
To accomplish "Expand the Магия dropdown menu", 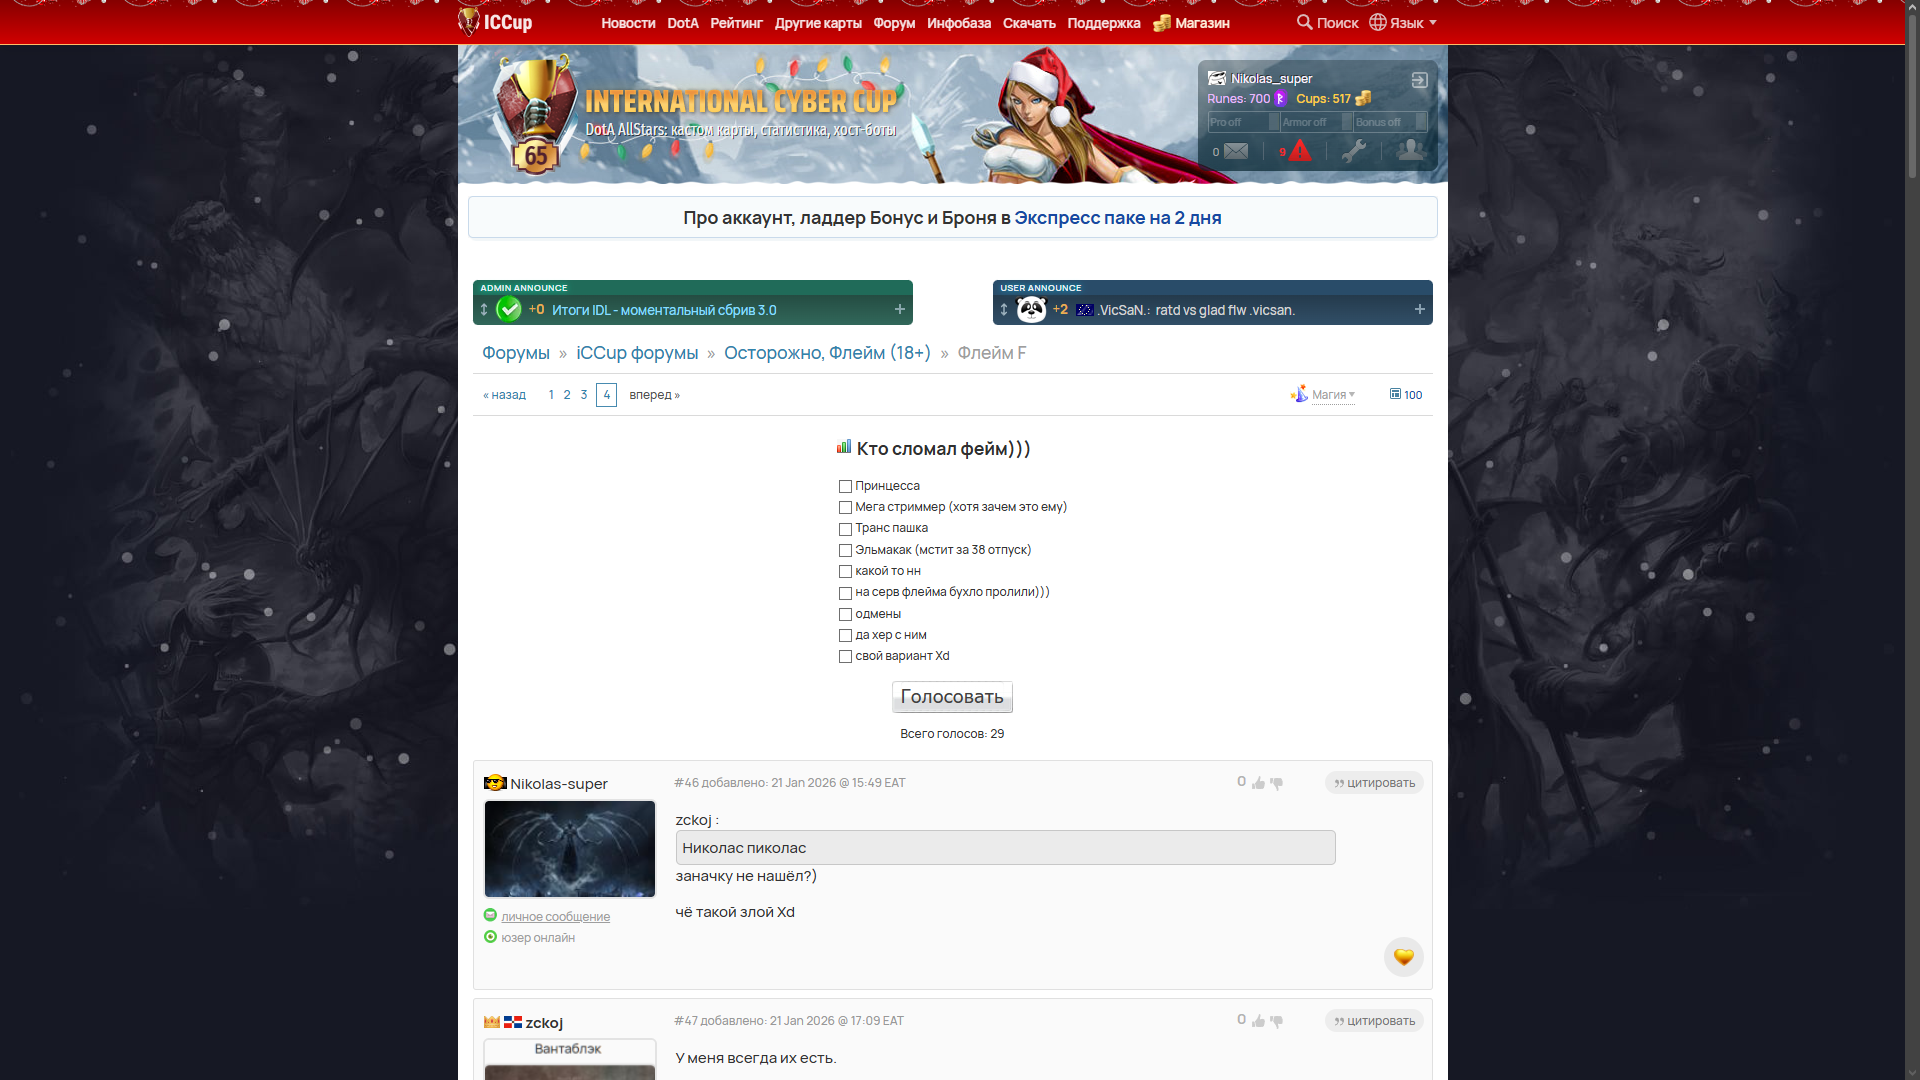I will pyautogui.click(x=1332, y=395).
